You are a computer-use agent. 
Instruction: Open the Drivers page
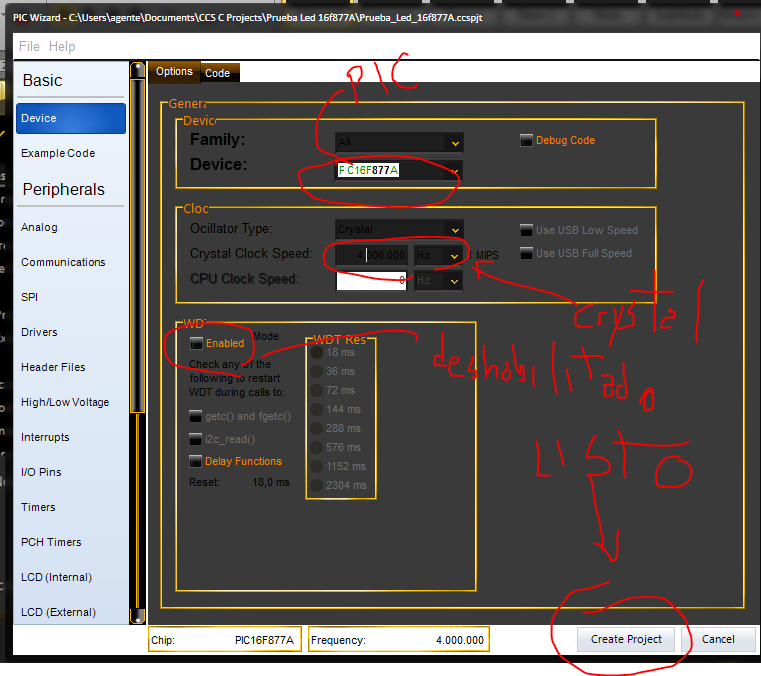(71, 332)
